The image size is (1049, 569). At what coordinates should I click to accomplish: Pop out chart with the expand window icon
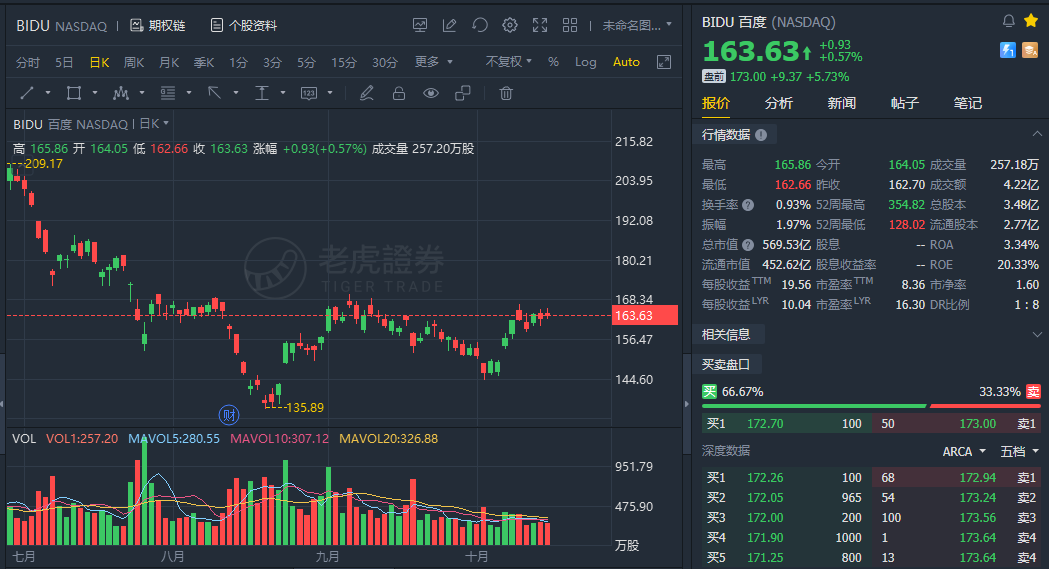click(x=664, y=62)
